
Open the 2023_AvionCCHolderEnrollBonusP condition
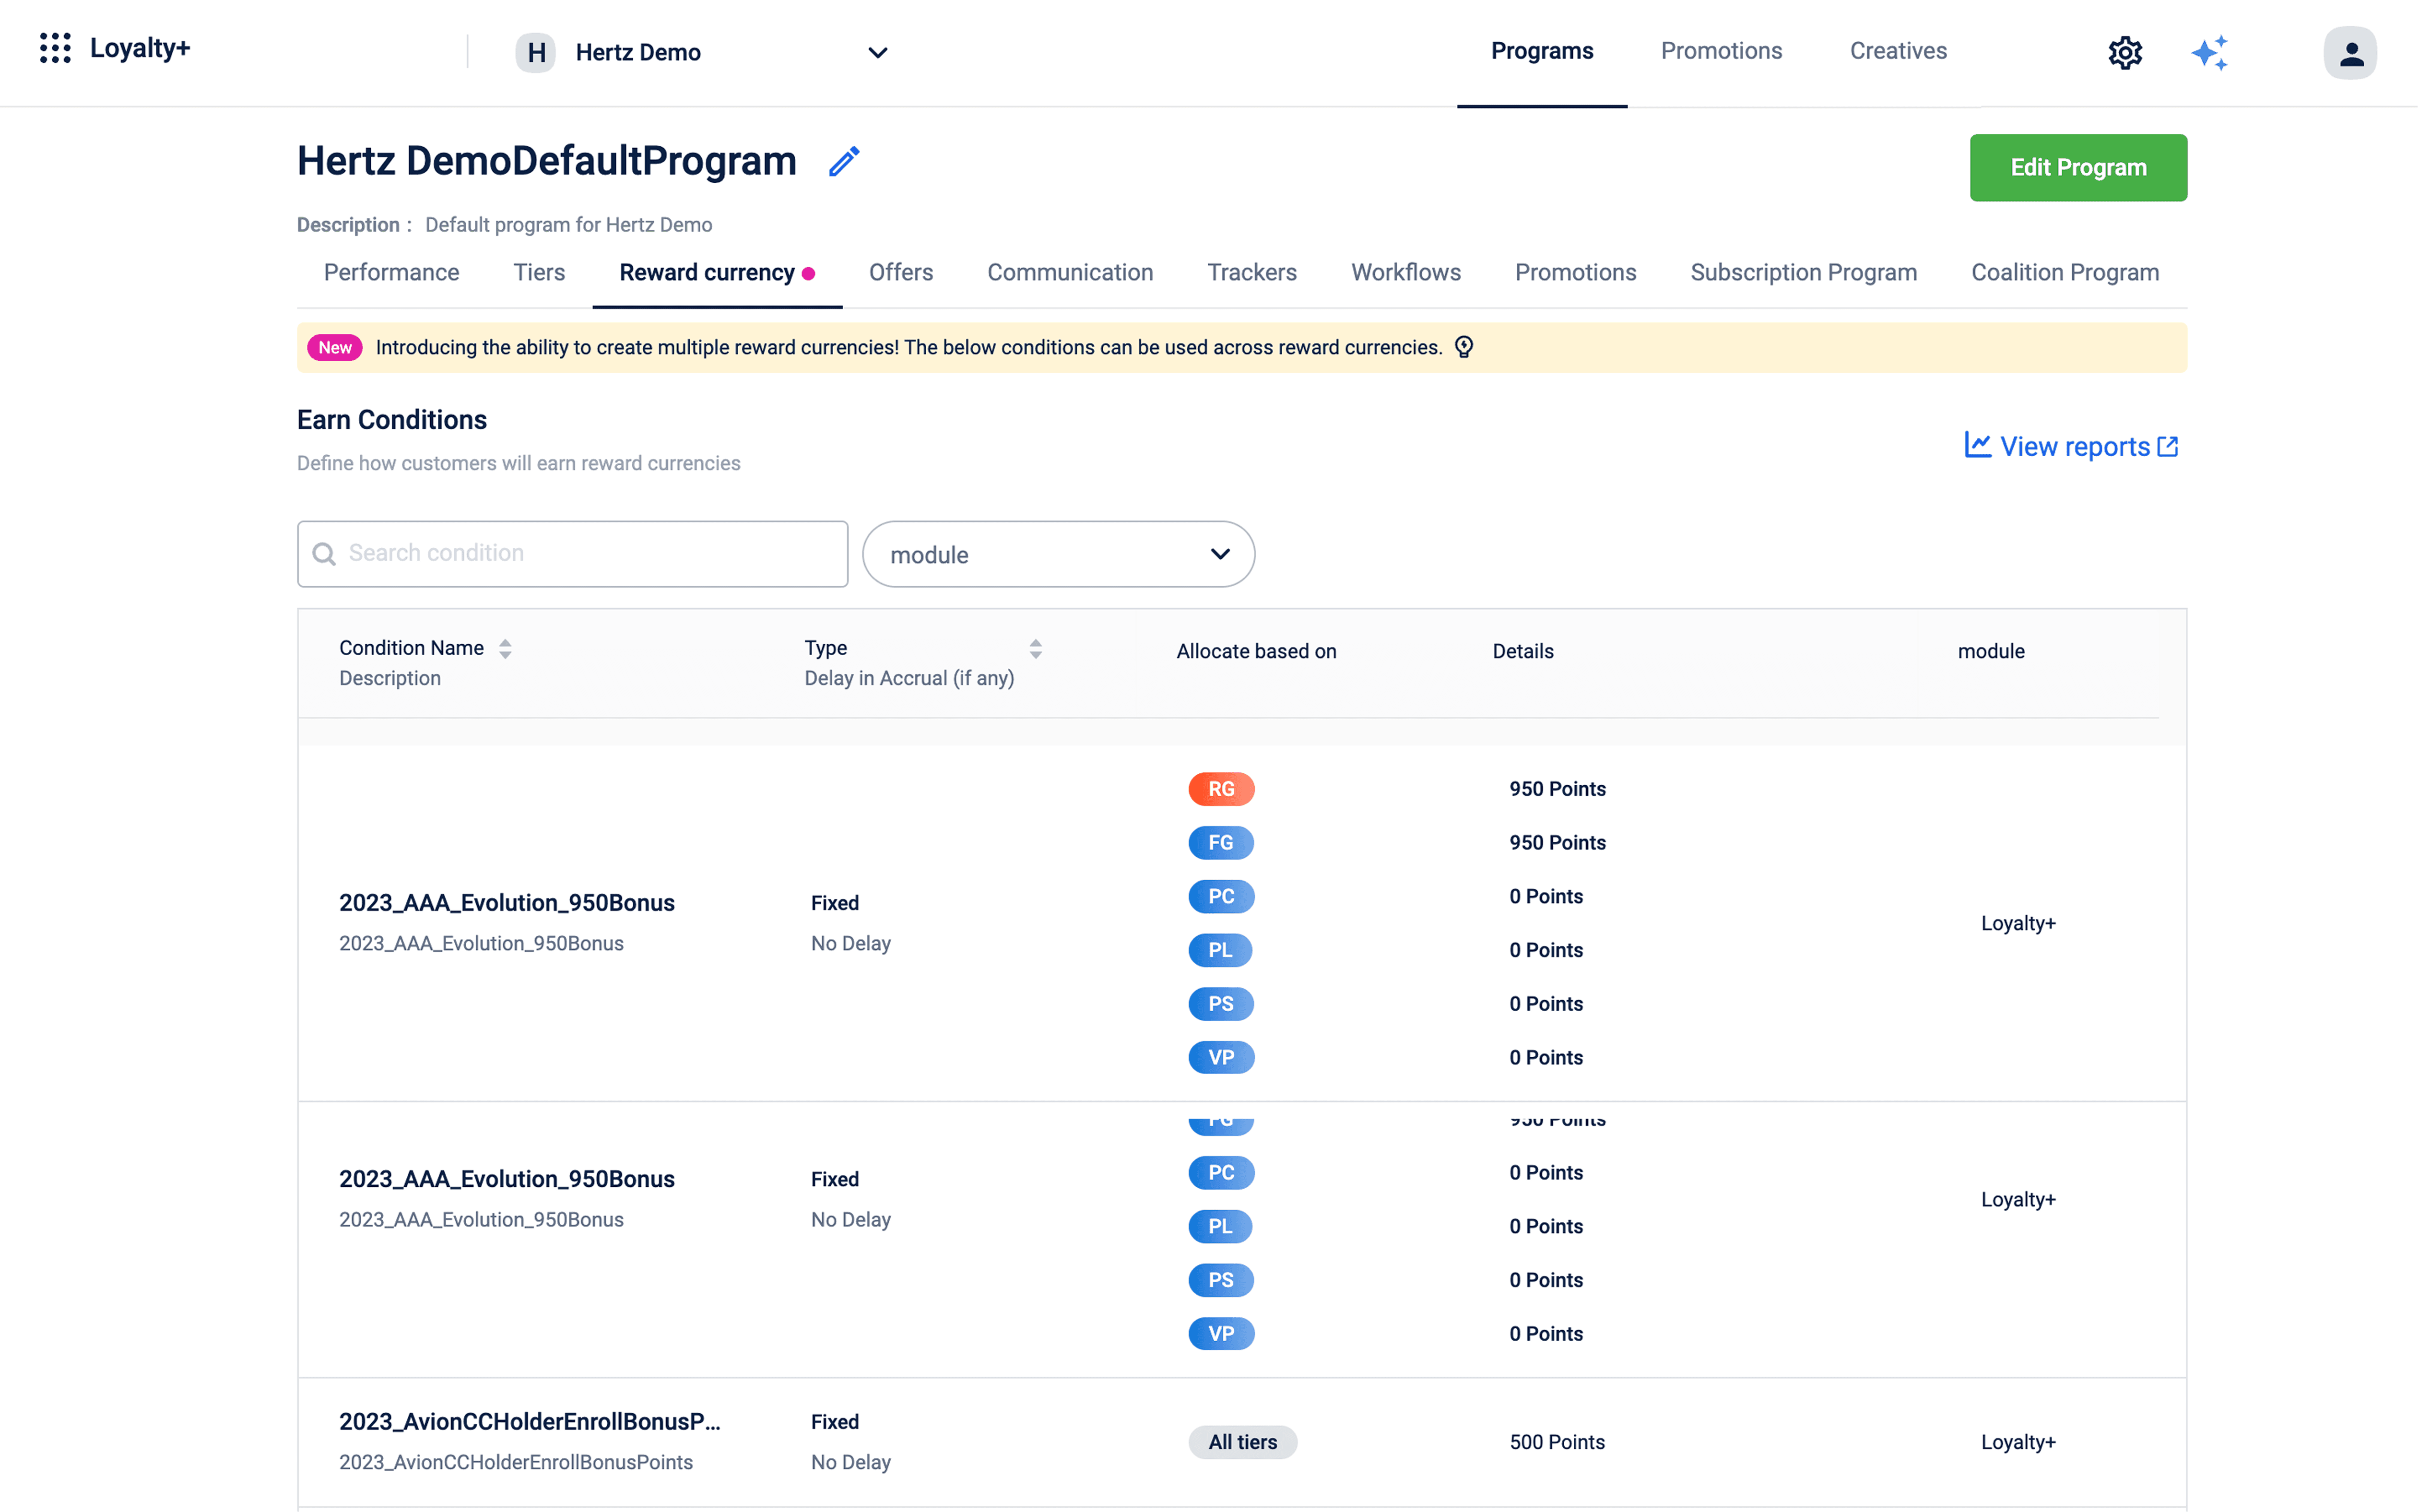529,1421
